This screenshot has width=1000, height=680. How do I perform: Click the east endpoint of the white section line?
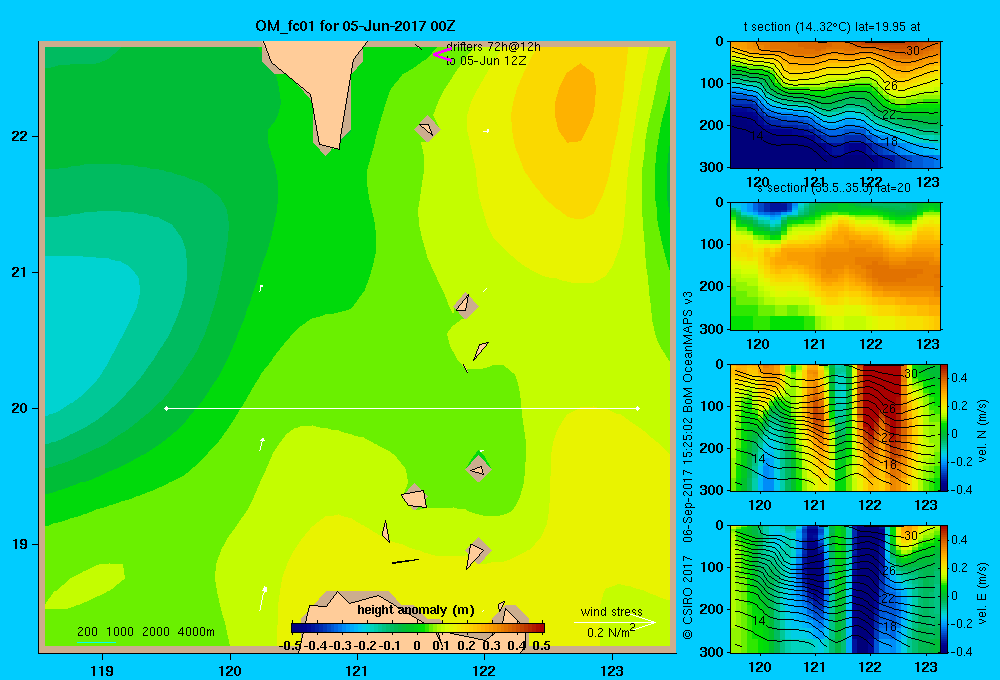click(x=638, y=408)
